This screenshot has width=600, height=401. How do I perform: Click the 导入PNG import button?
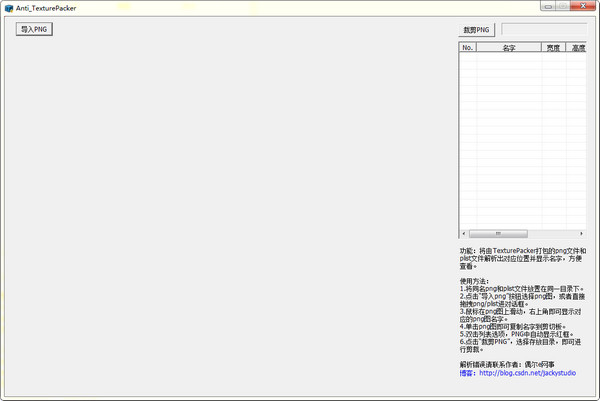(34, 29)
